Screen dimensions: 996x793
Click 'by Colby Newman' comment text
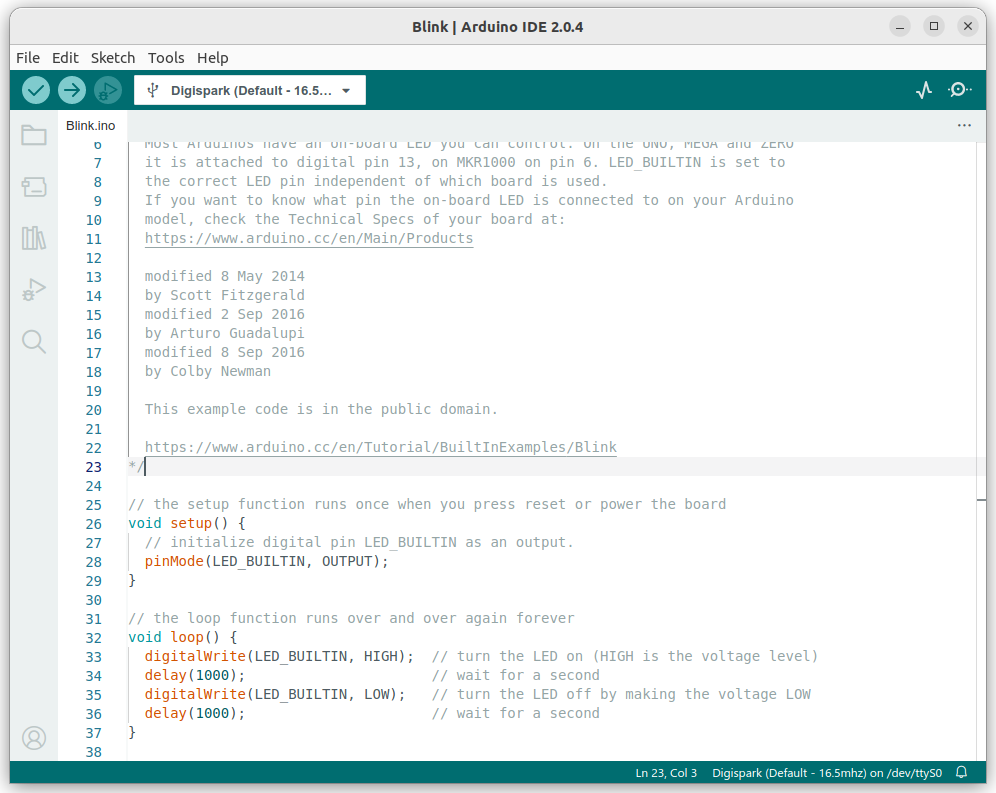coord(208,372)
